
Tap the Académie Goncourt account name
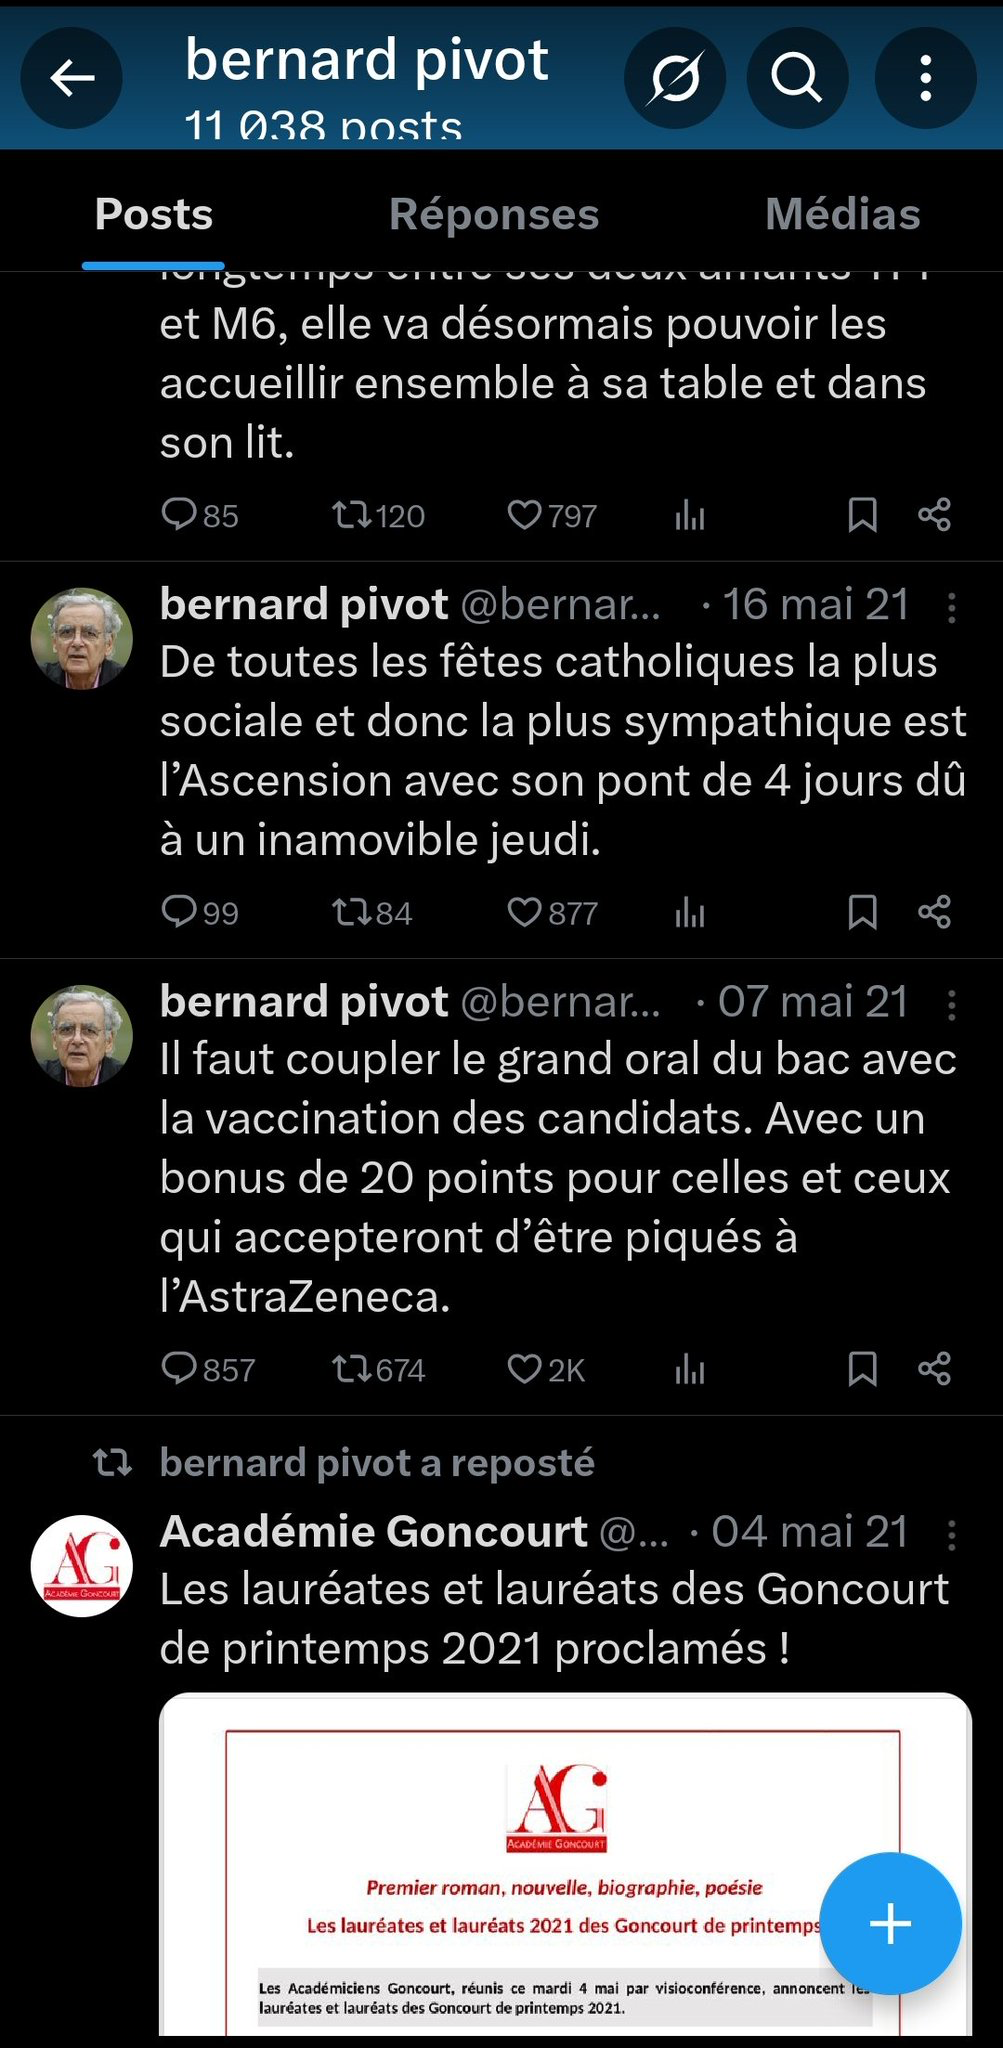pos(374,1532)
